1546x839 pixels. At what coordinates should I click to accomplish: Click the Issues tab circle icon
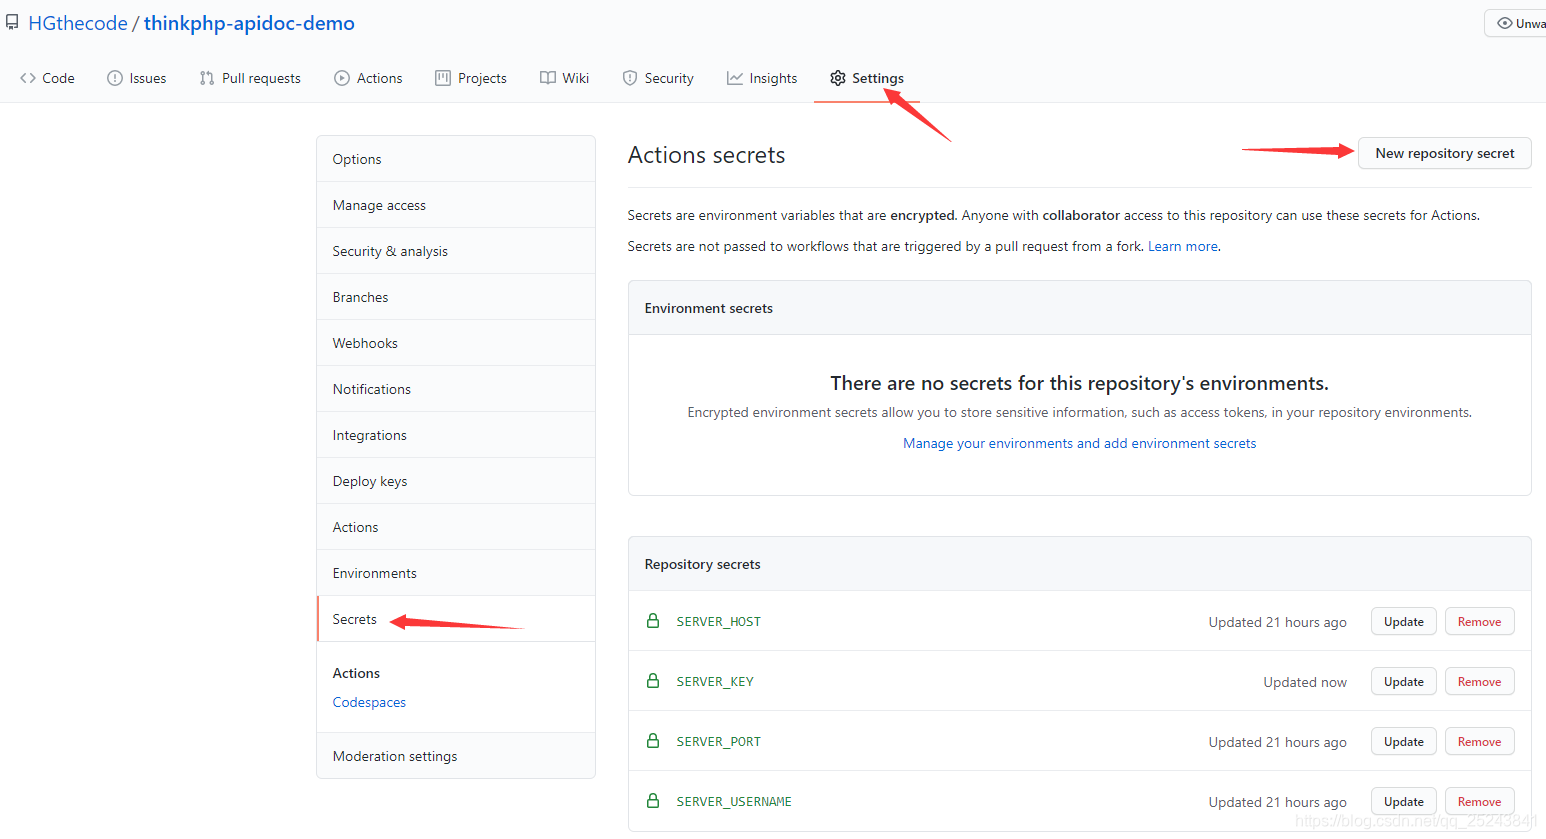click(115, 78)
